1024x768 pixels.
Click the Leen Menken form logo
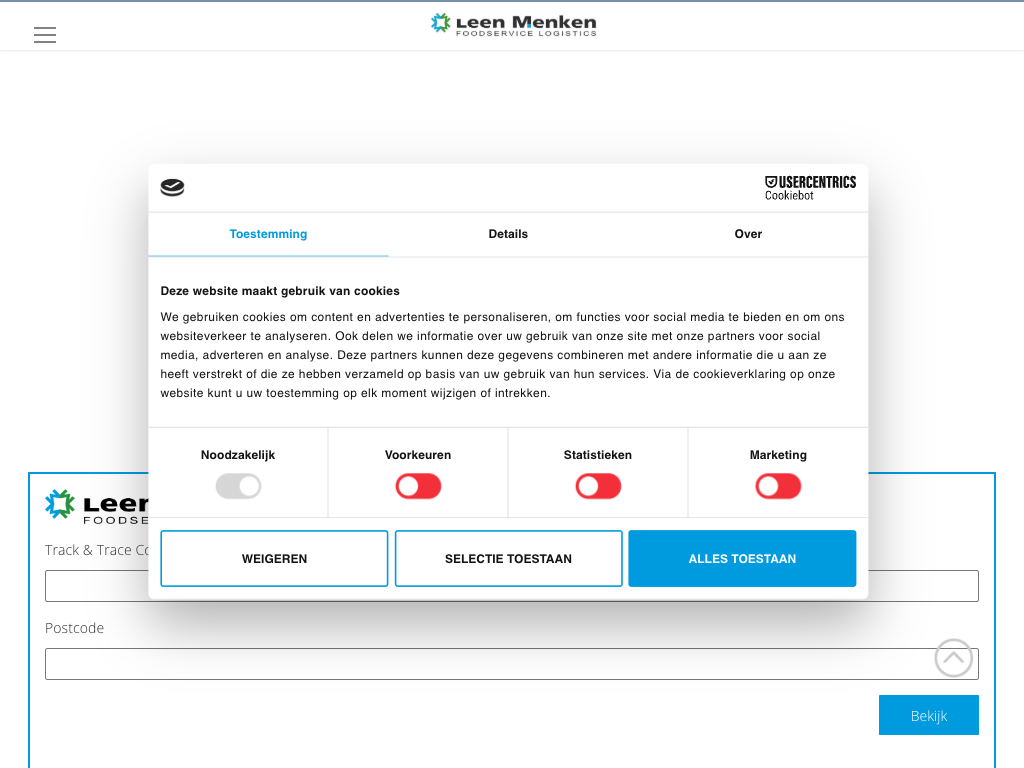tap(95, 505)
